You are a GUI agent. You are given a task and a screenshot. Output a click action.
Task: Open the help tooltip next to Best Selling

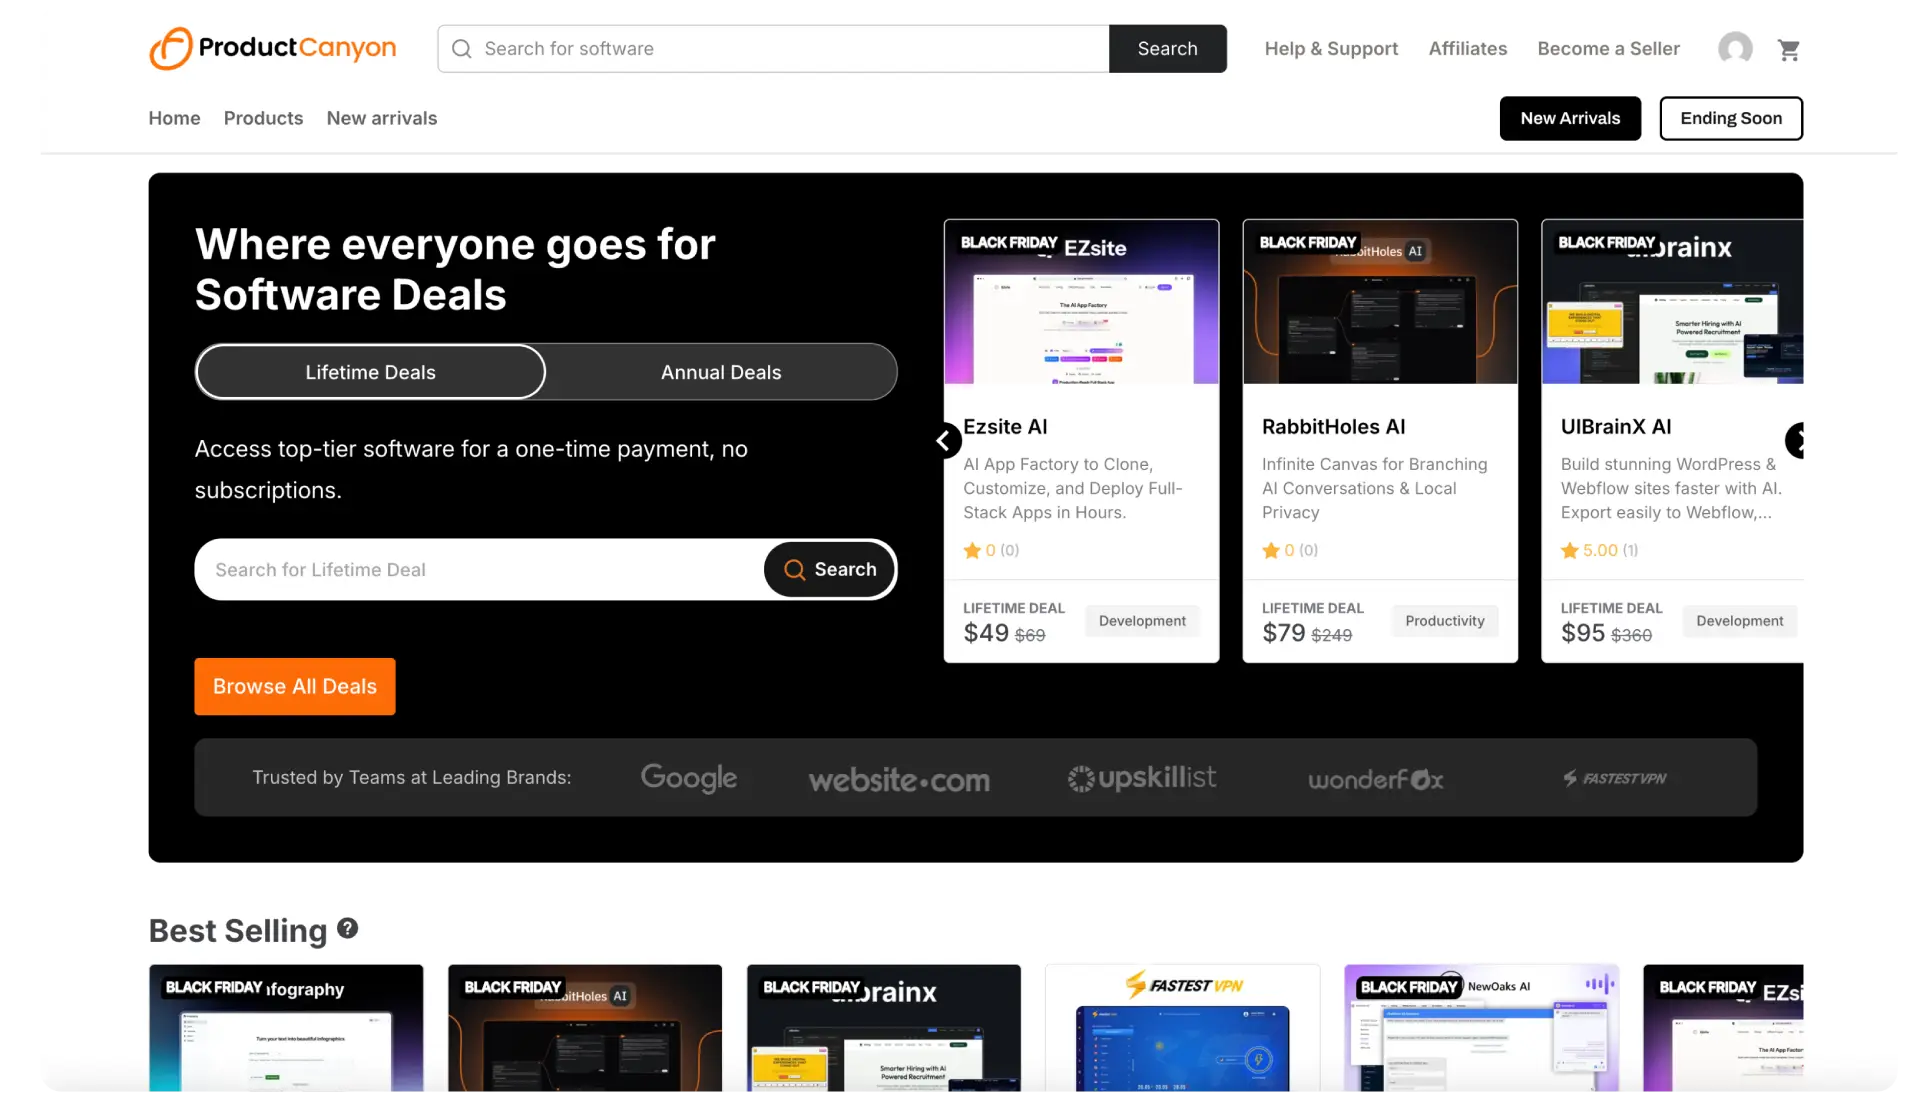pyautogui.click(x=346, y=929)
